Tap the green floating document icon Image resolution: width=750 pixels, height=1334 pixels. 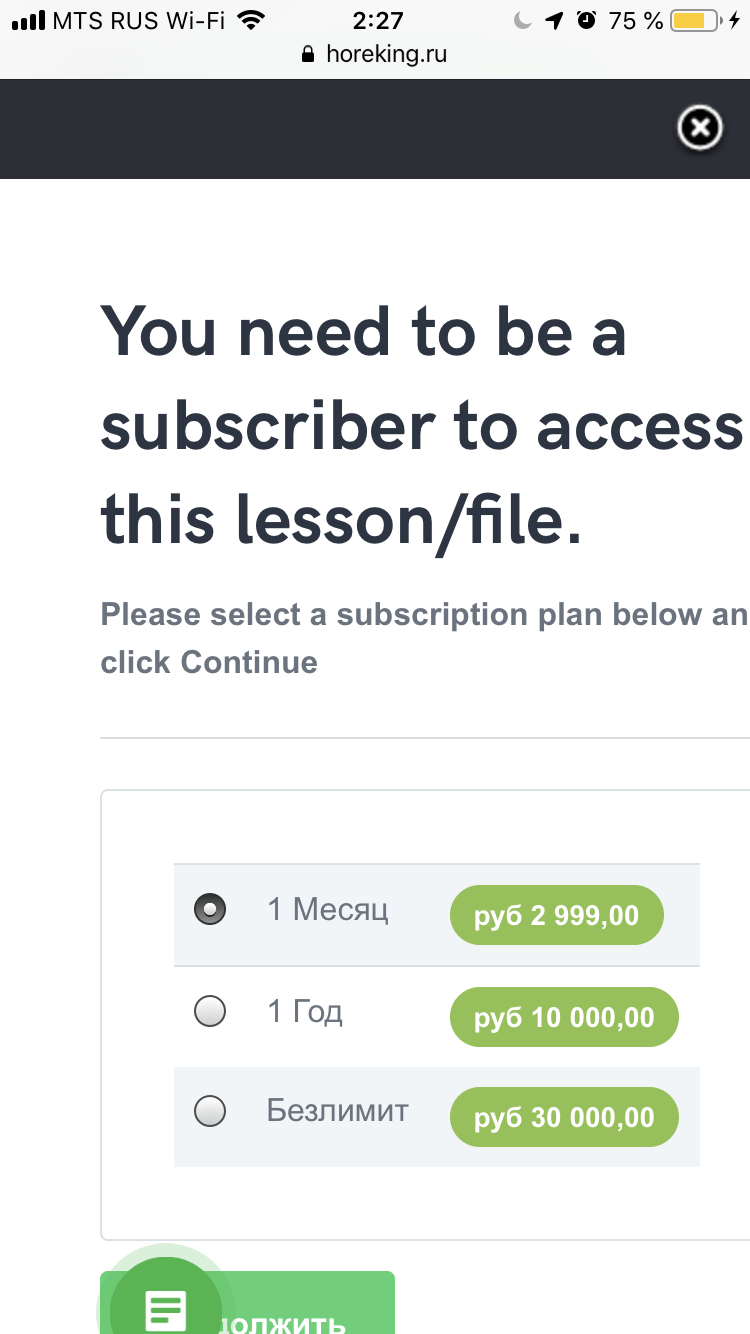coord(165,1305)
